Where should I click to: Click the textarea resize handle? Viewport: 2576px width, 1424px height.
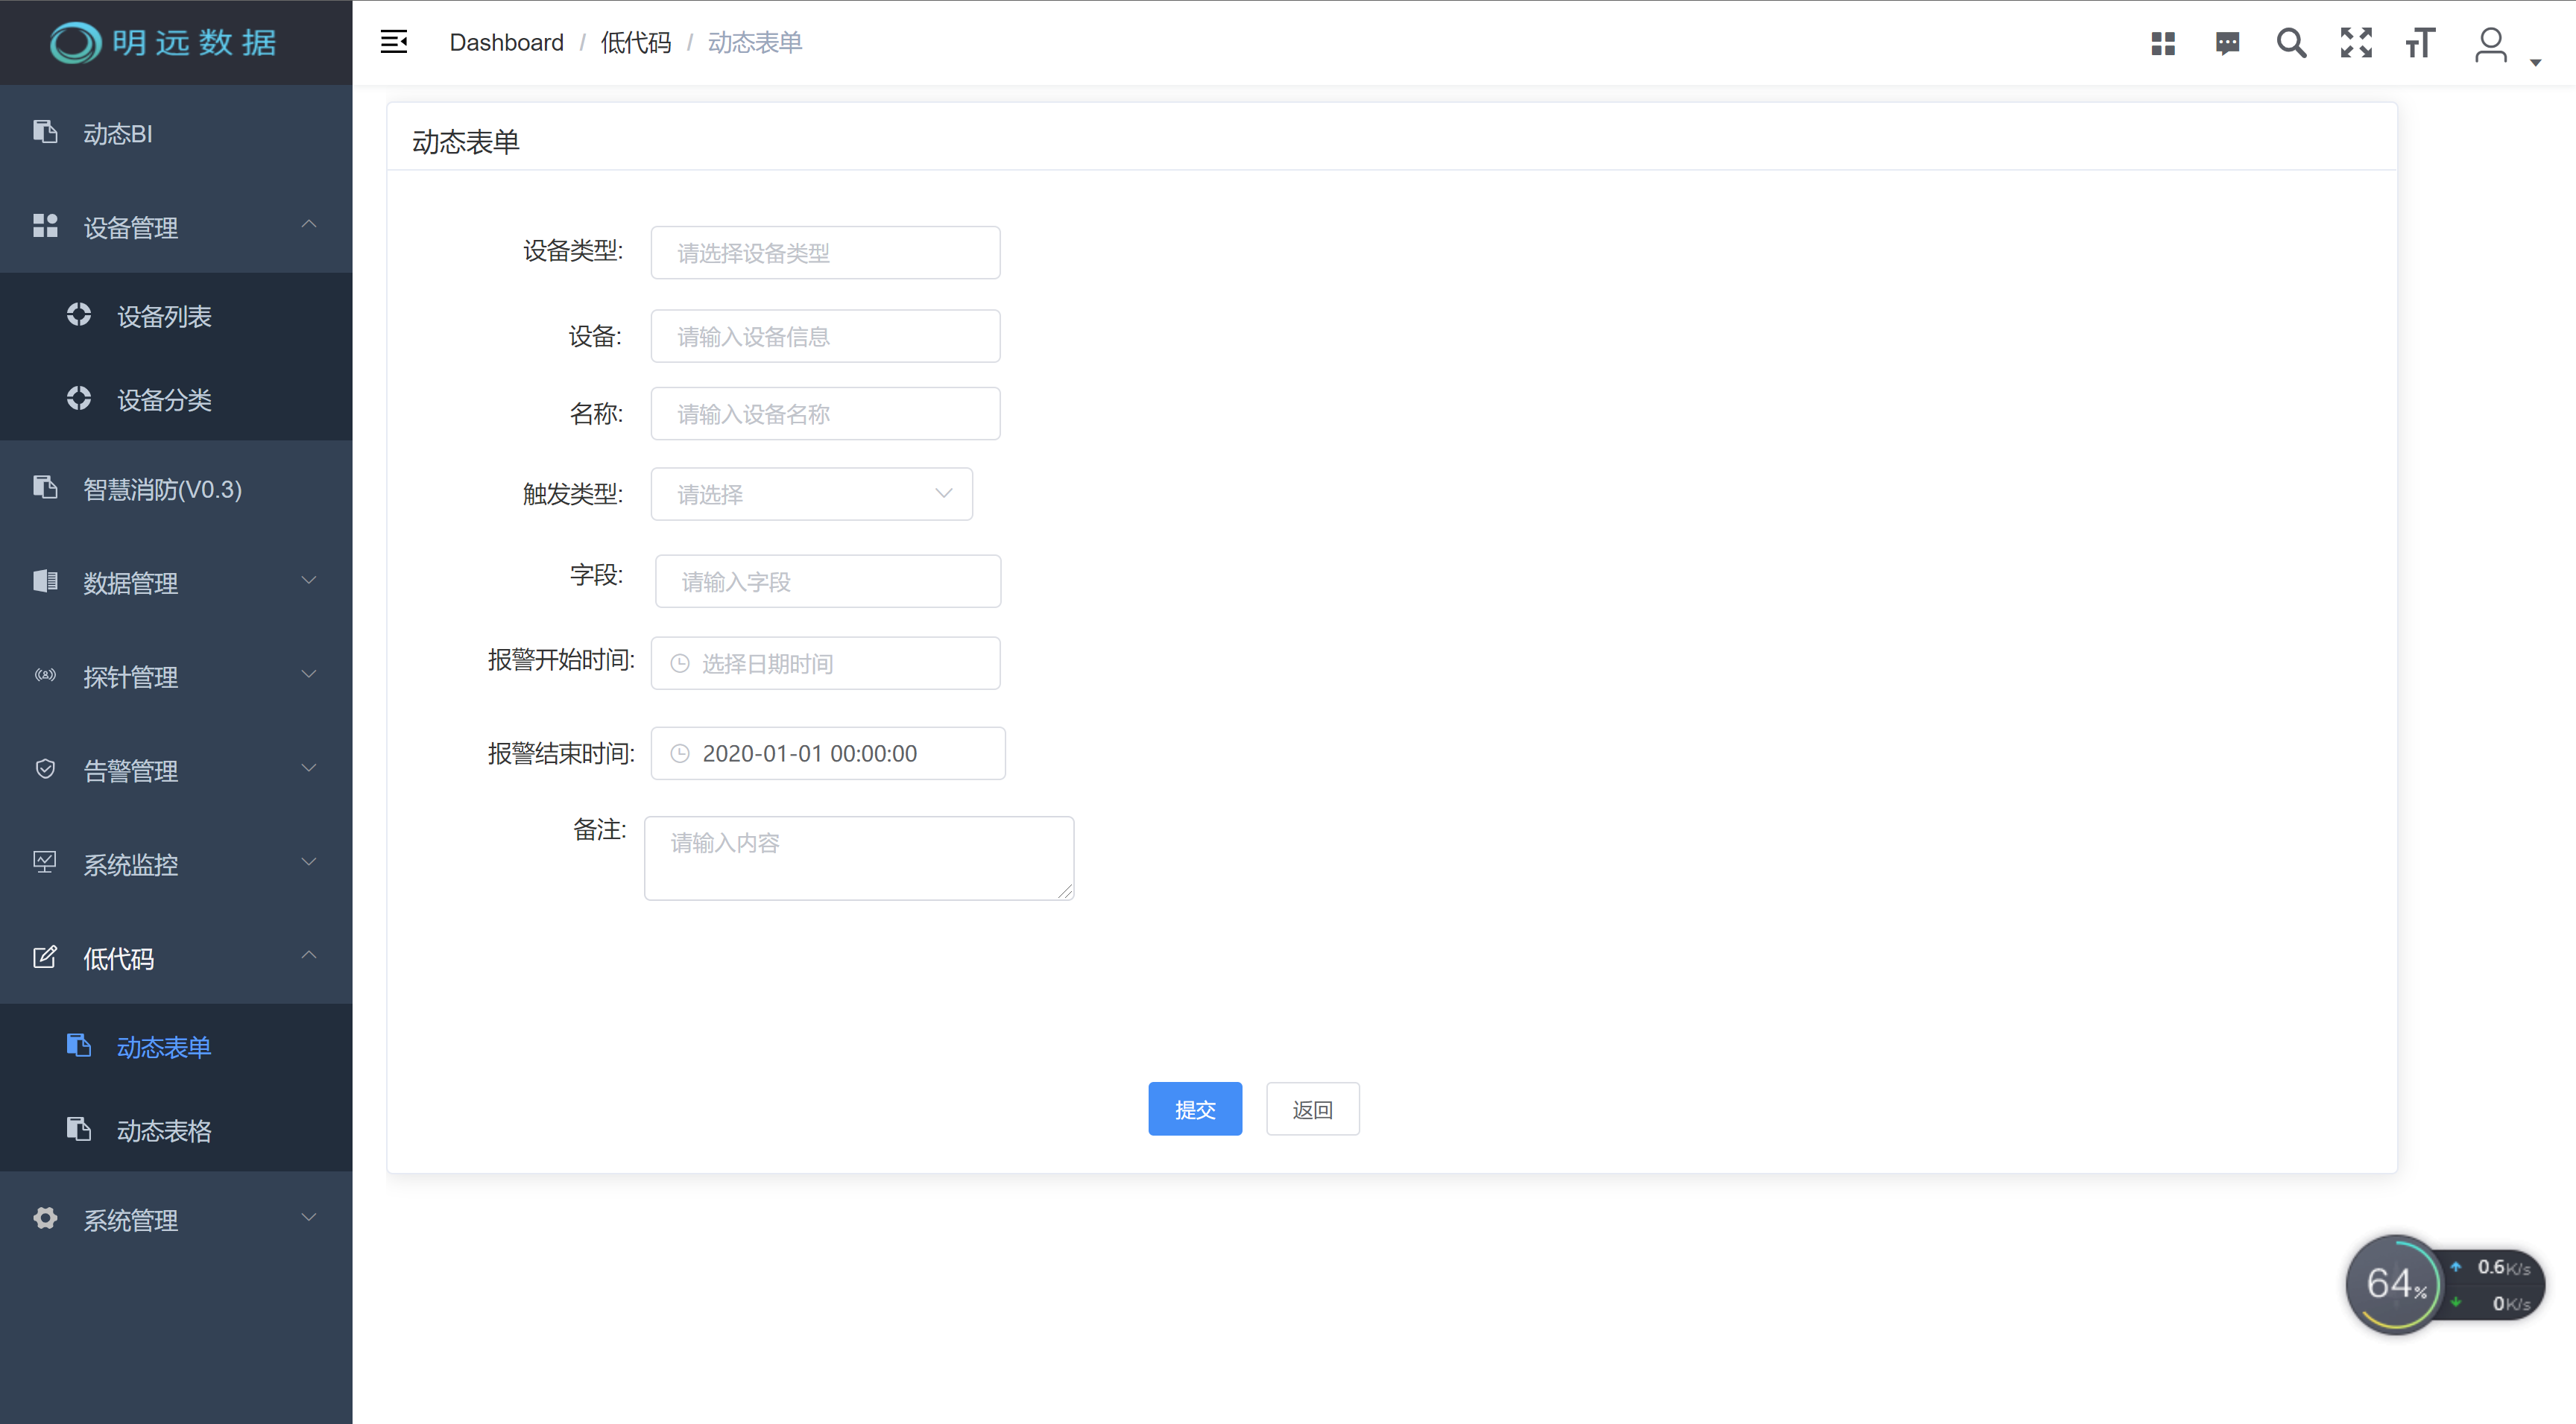tap(1065, 891)
